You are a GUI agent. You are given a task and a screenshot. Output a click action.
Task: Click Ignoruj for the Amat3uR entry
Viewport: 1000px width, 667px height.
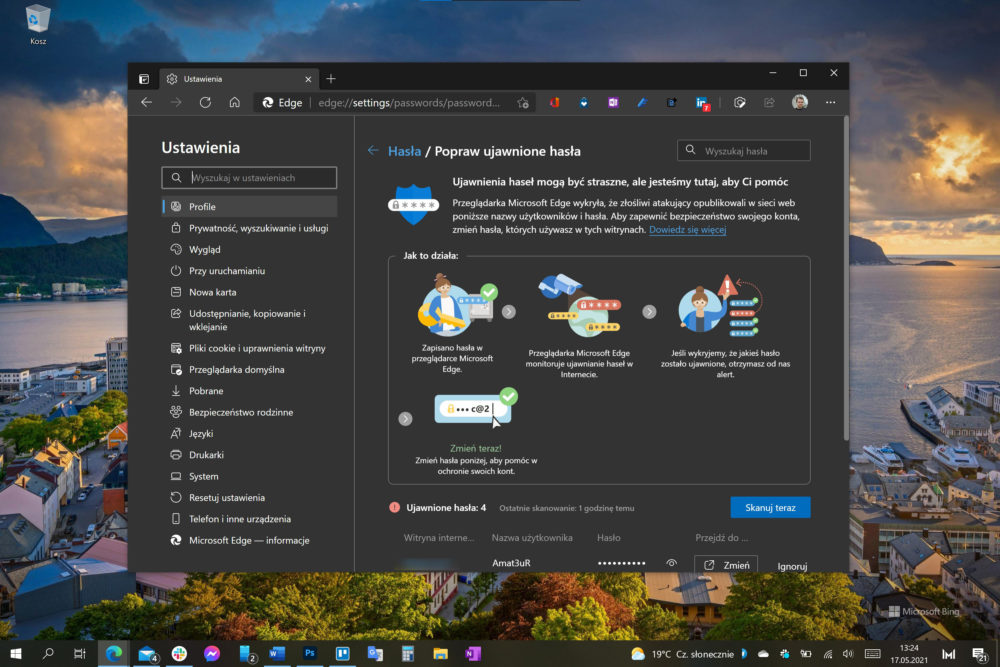click(x=792, y=566)
